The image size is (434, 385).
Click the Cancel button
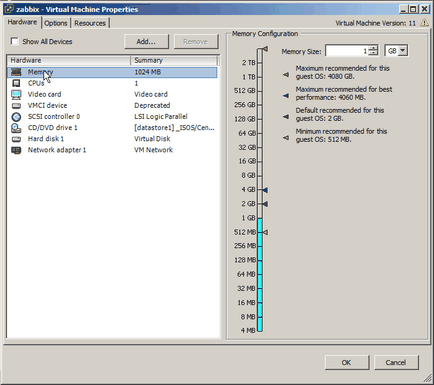pos(396,362)
